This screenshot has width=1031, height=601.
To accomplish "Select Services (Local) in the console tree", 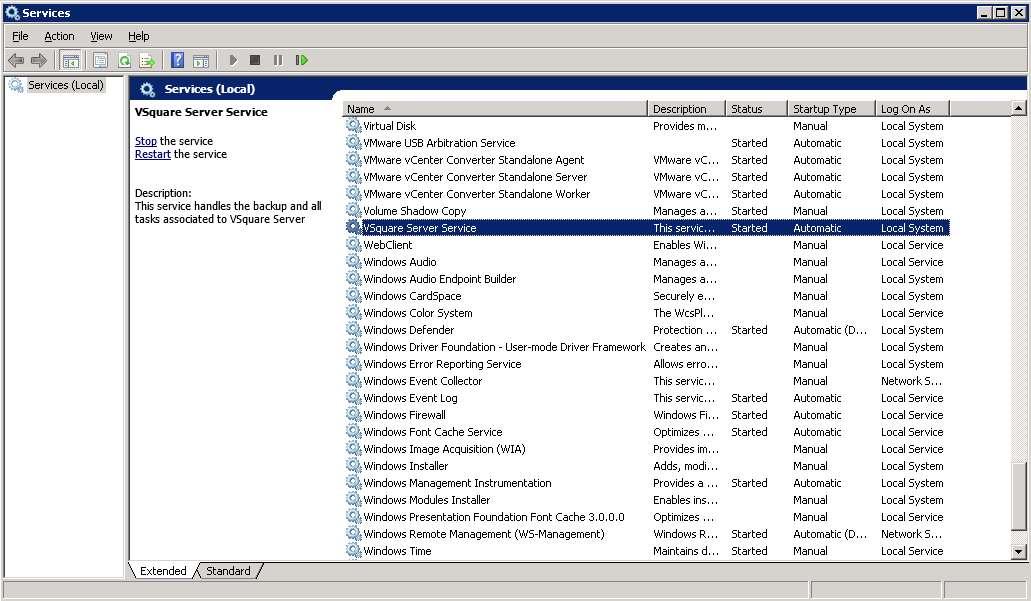I will tap(66, 85).
